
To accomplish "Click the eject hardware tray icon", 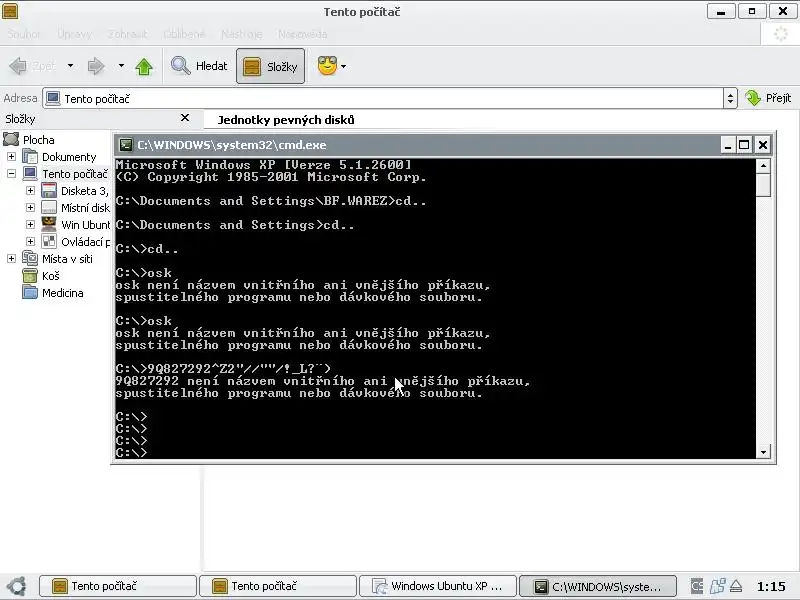I will point(736,586).
